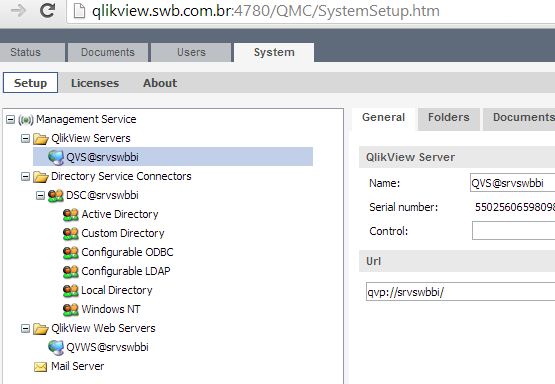Click the qvp://srvswbbi/ Url field
This screenshot has width=555, height=384.
pos(460,292)
